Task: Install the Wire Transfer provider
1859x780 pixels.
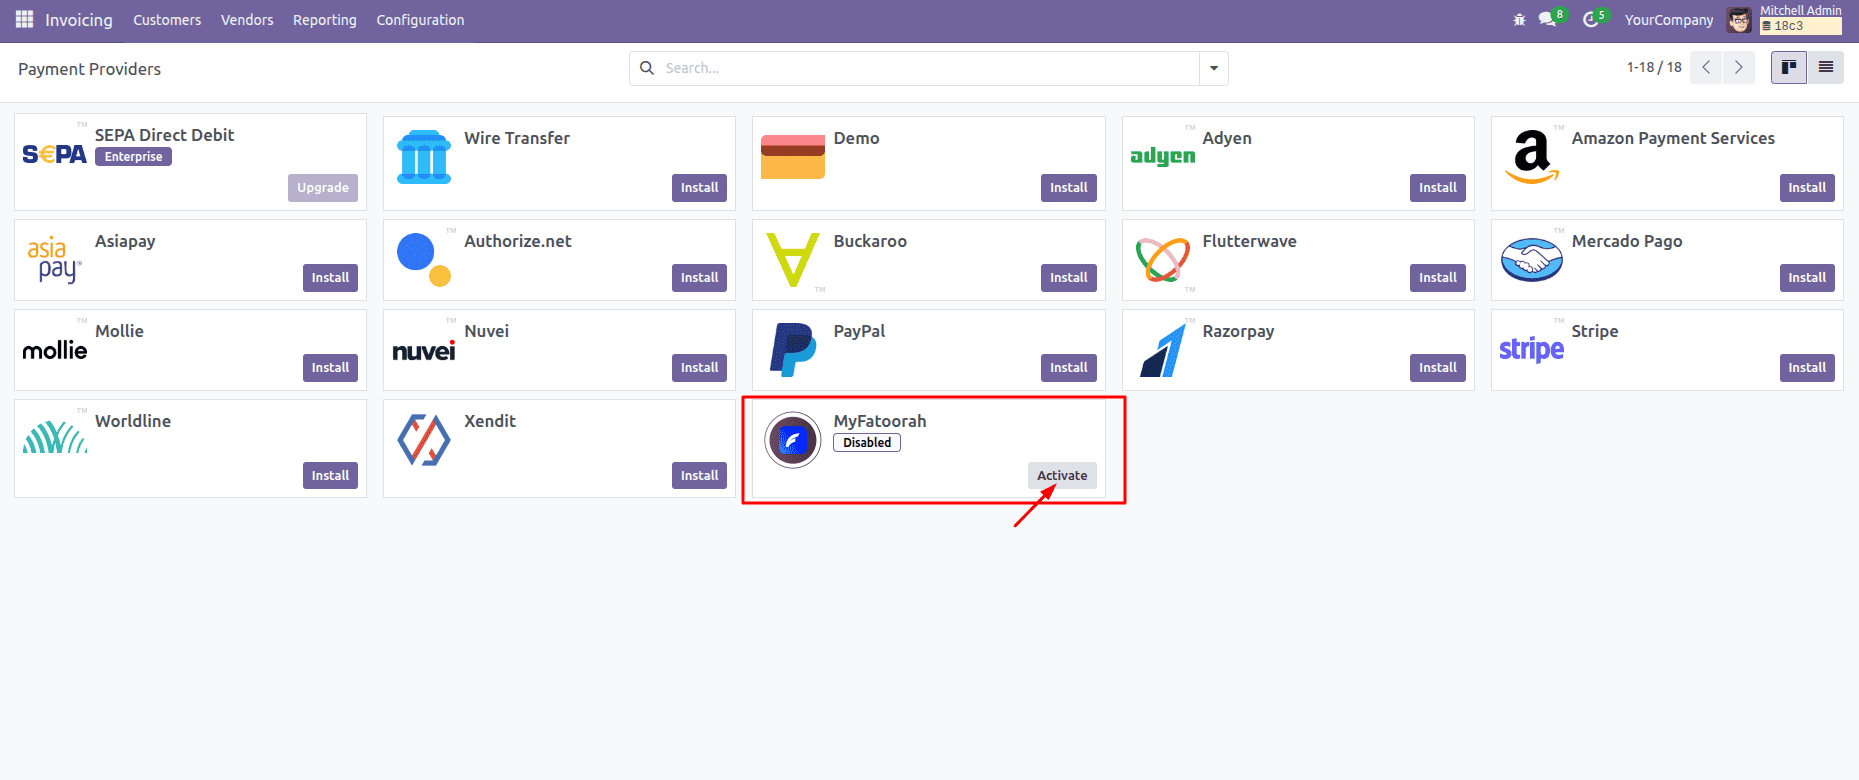Action: [700, 188]
